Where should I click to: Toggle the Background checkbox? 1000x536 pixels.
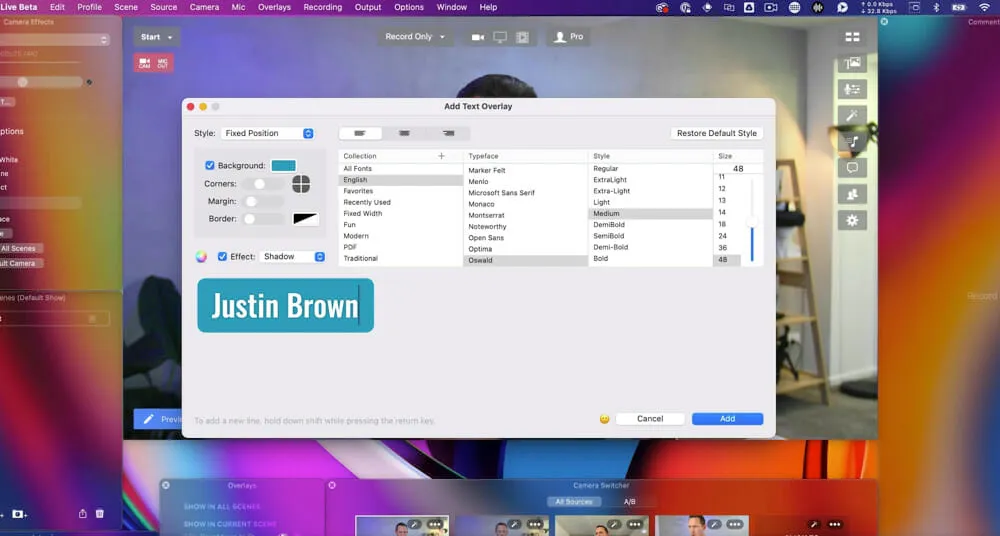[210, 166]
